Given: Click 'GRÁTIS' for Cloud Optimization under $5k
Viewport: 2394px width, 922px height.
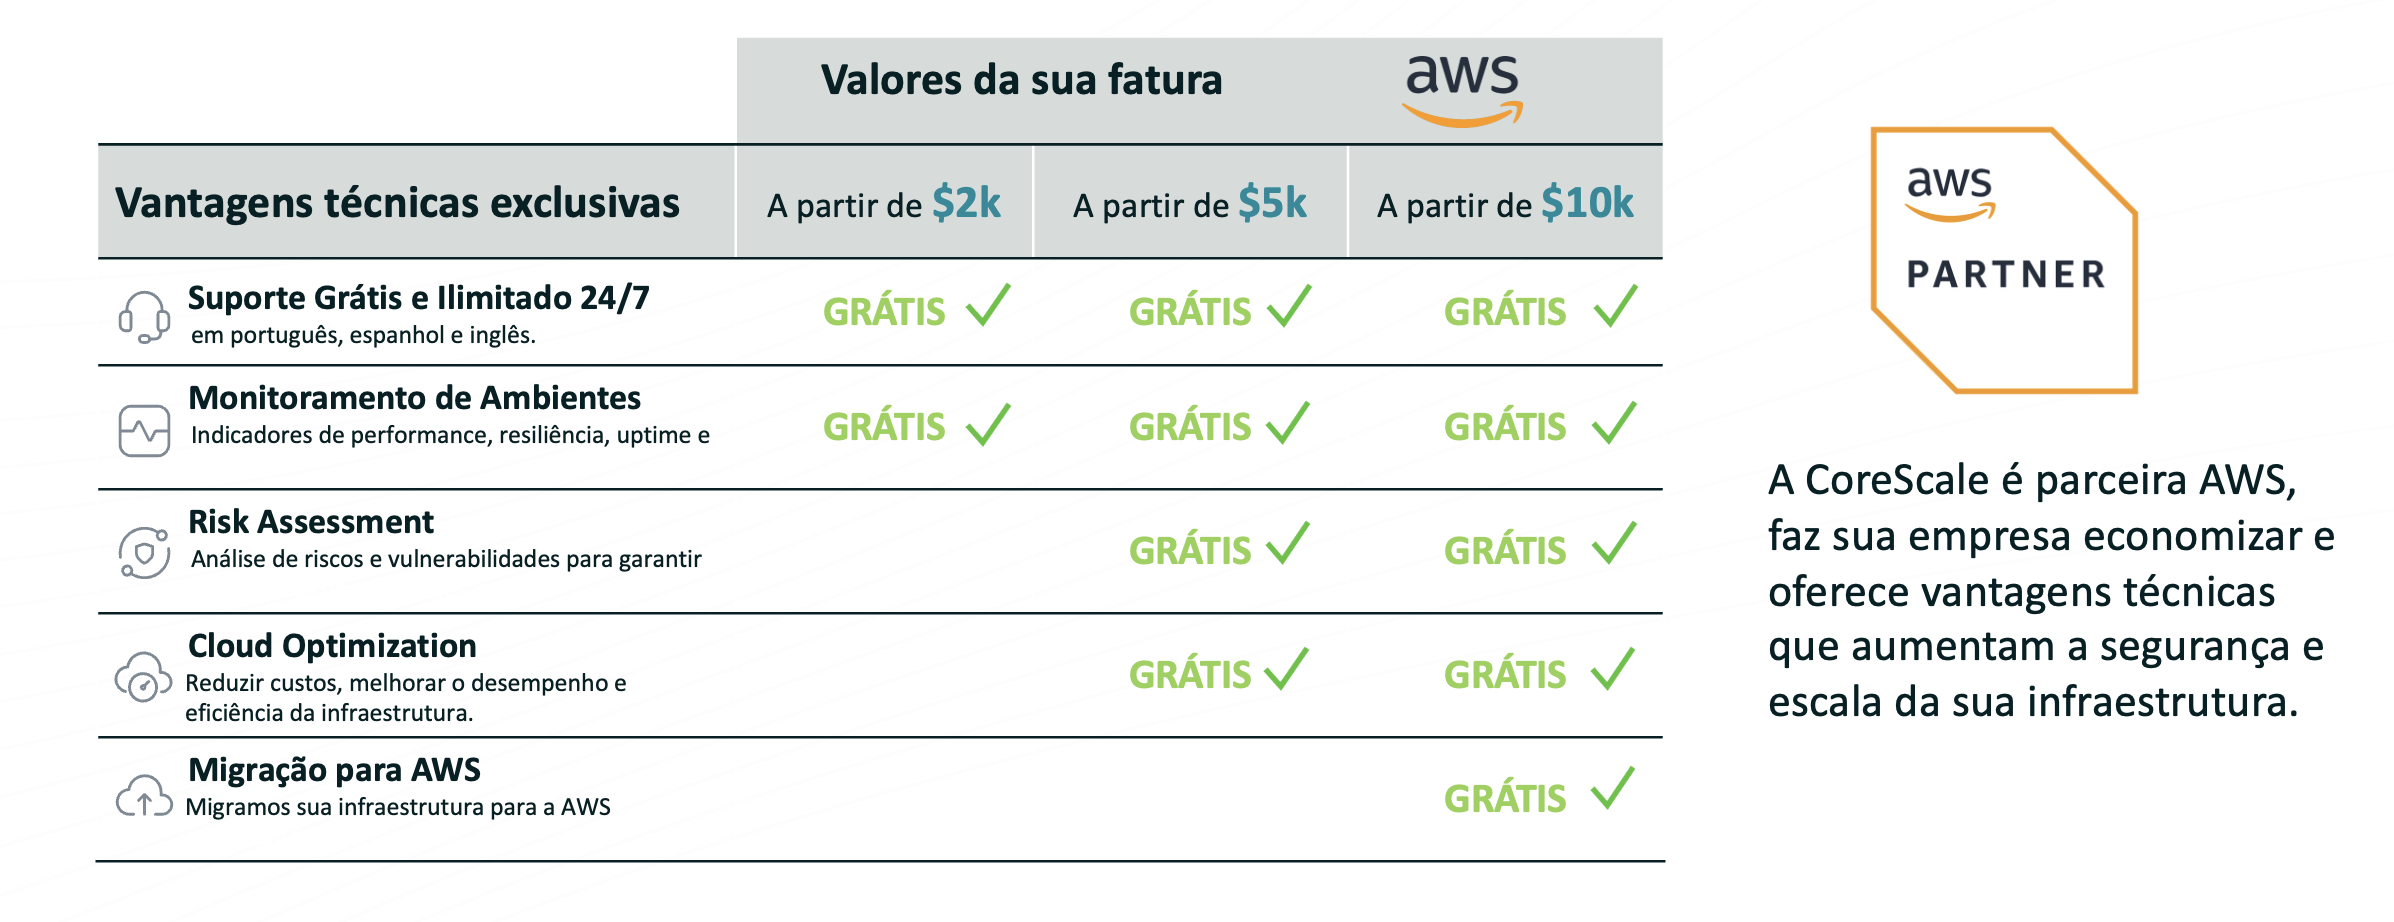Looking at the screenshot, I should point(1190,675).
